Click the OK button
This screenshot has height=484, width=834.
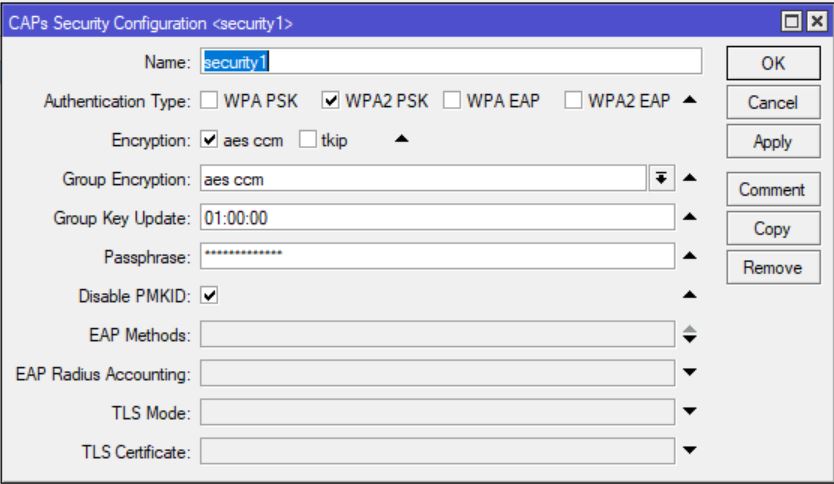[773, 63]
